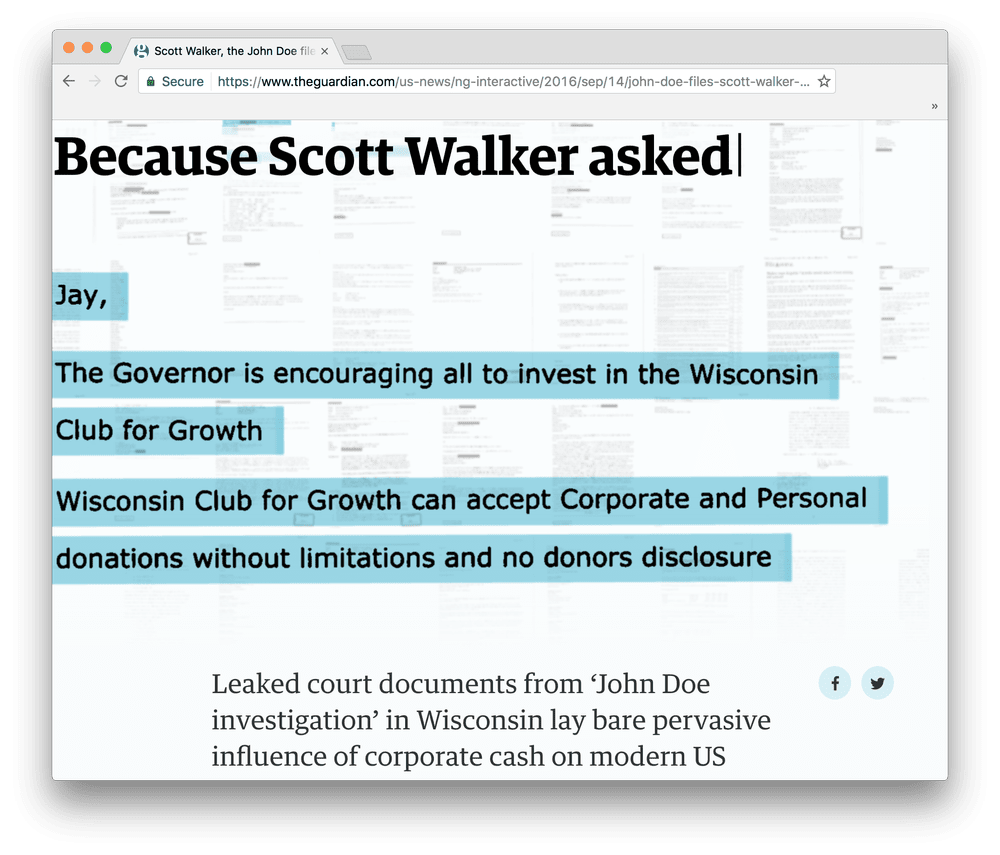Click the theguardian.com URL in the address bar
This screenshot has width=1000, height=855.
[513, 82]
